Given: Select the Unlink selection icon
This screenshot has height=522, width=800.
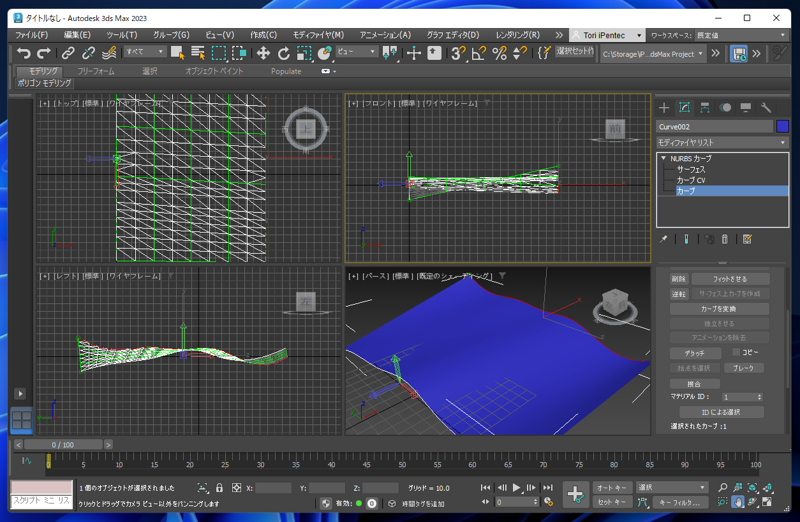Looking at the screenshot, I should 88,53.
